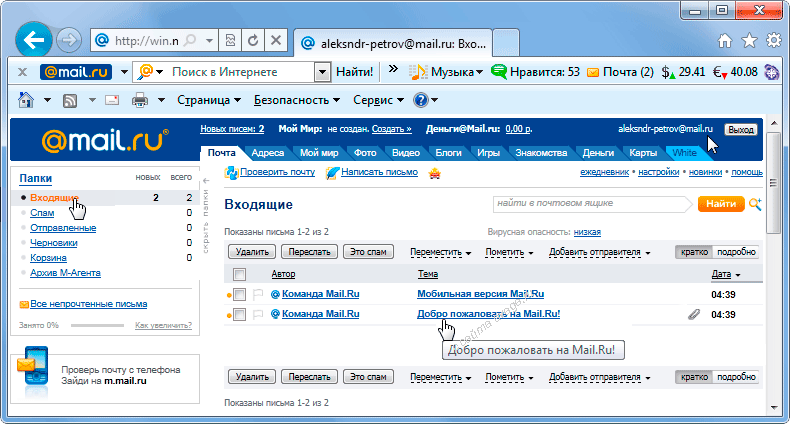Viewport: 790px width, 424px height.
Task: Expand the top Переместить dropdown
Action: 440,252
